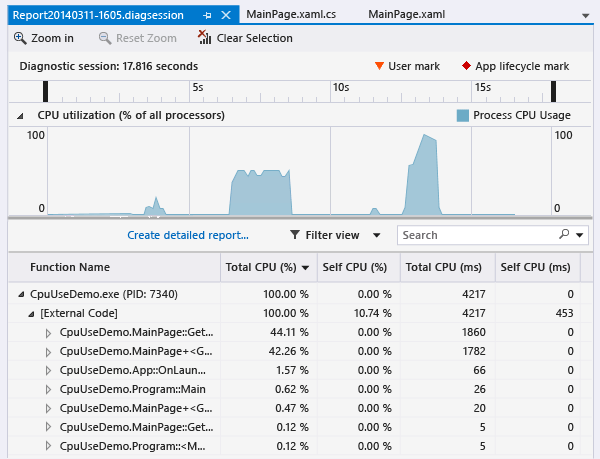The width and height of the screenshot is (600, 459).
Task: Expand the MainPage+<G row at 0.47 %
Action: [x=48, y=409]
